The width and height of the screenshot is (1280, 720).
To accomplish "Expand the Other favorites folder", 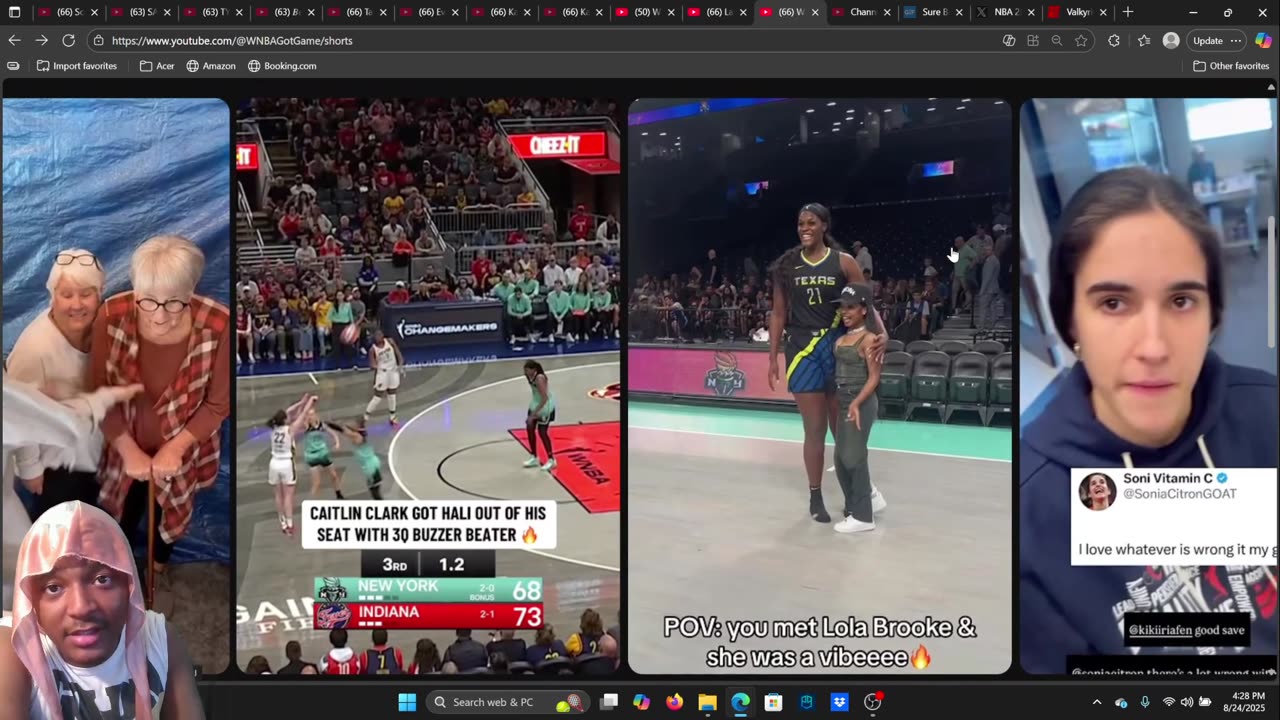I will tap(1231, 66).
